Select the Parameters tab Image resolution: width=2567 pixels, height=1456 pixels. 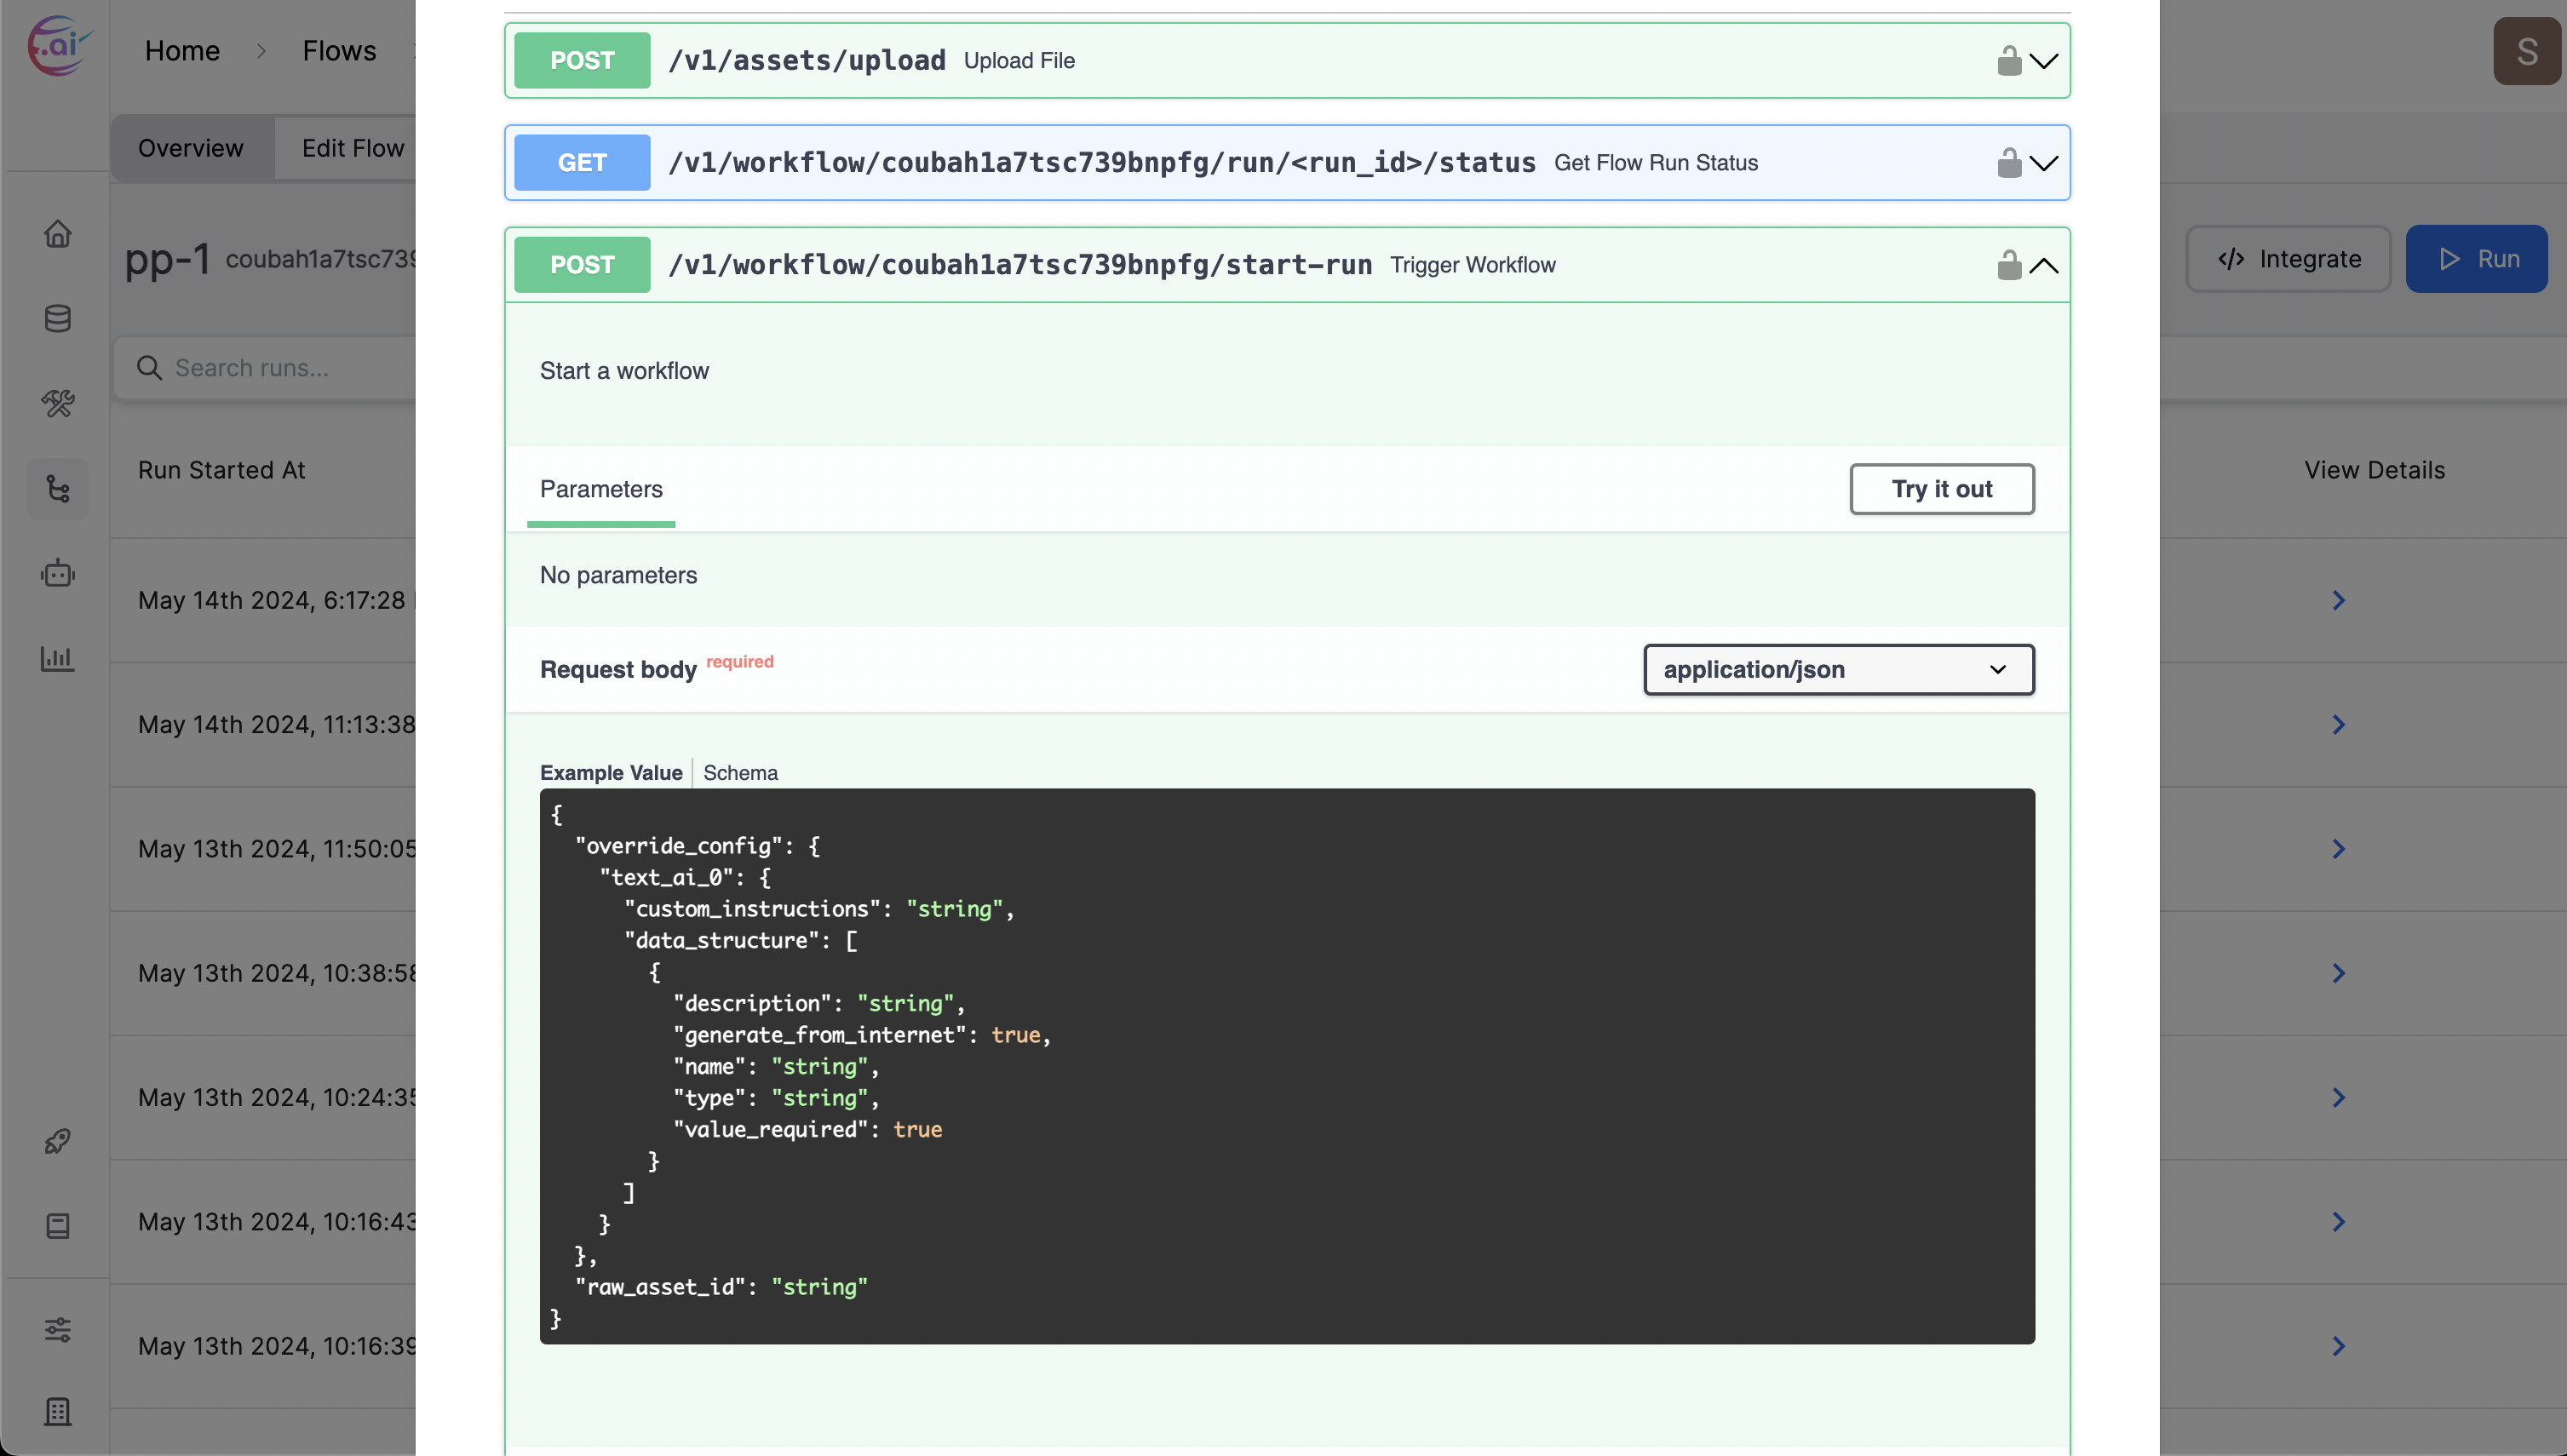(x=601, y=489)
